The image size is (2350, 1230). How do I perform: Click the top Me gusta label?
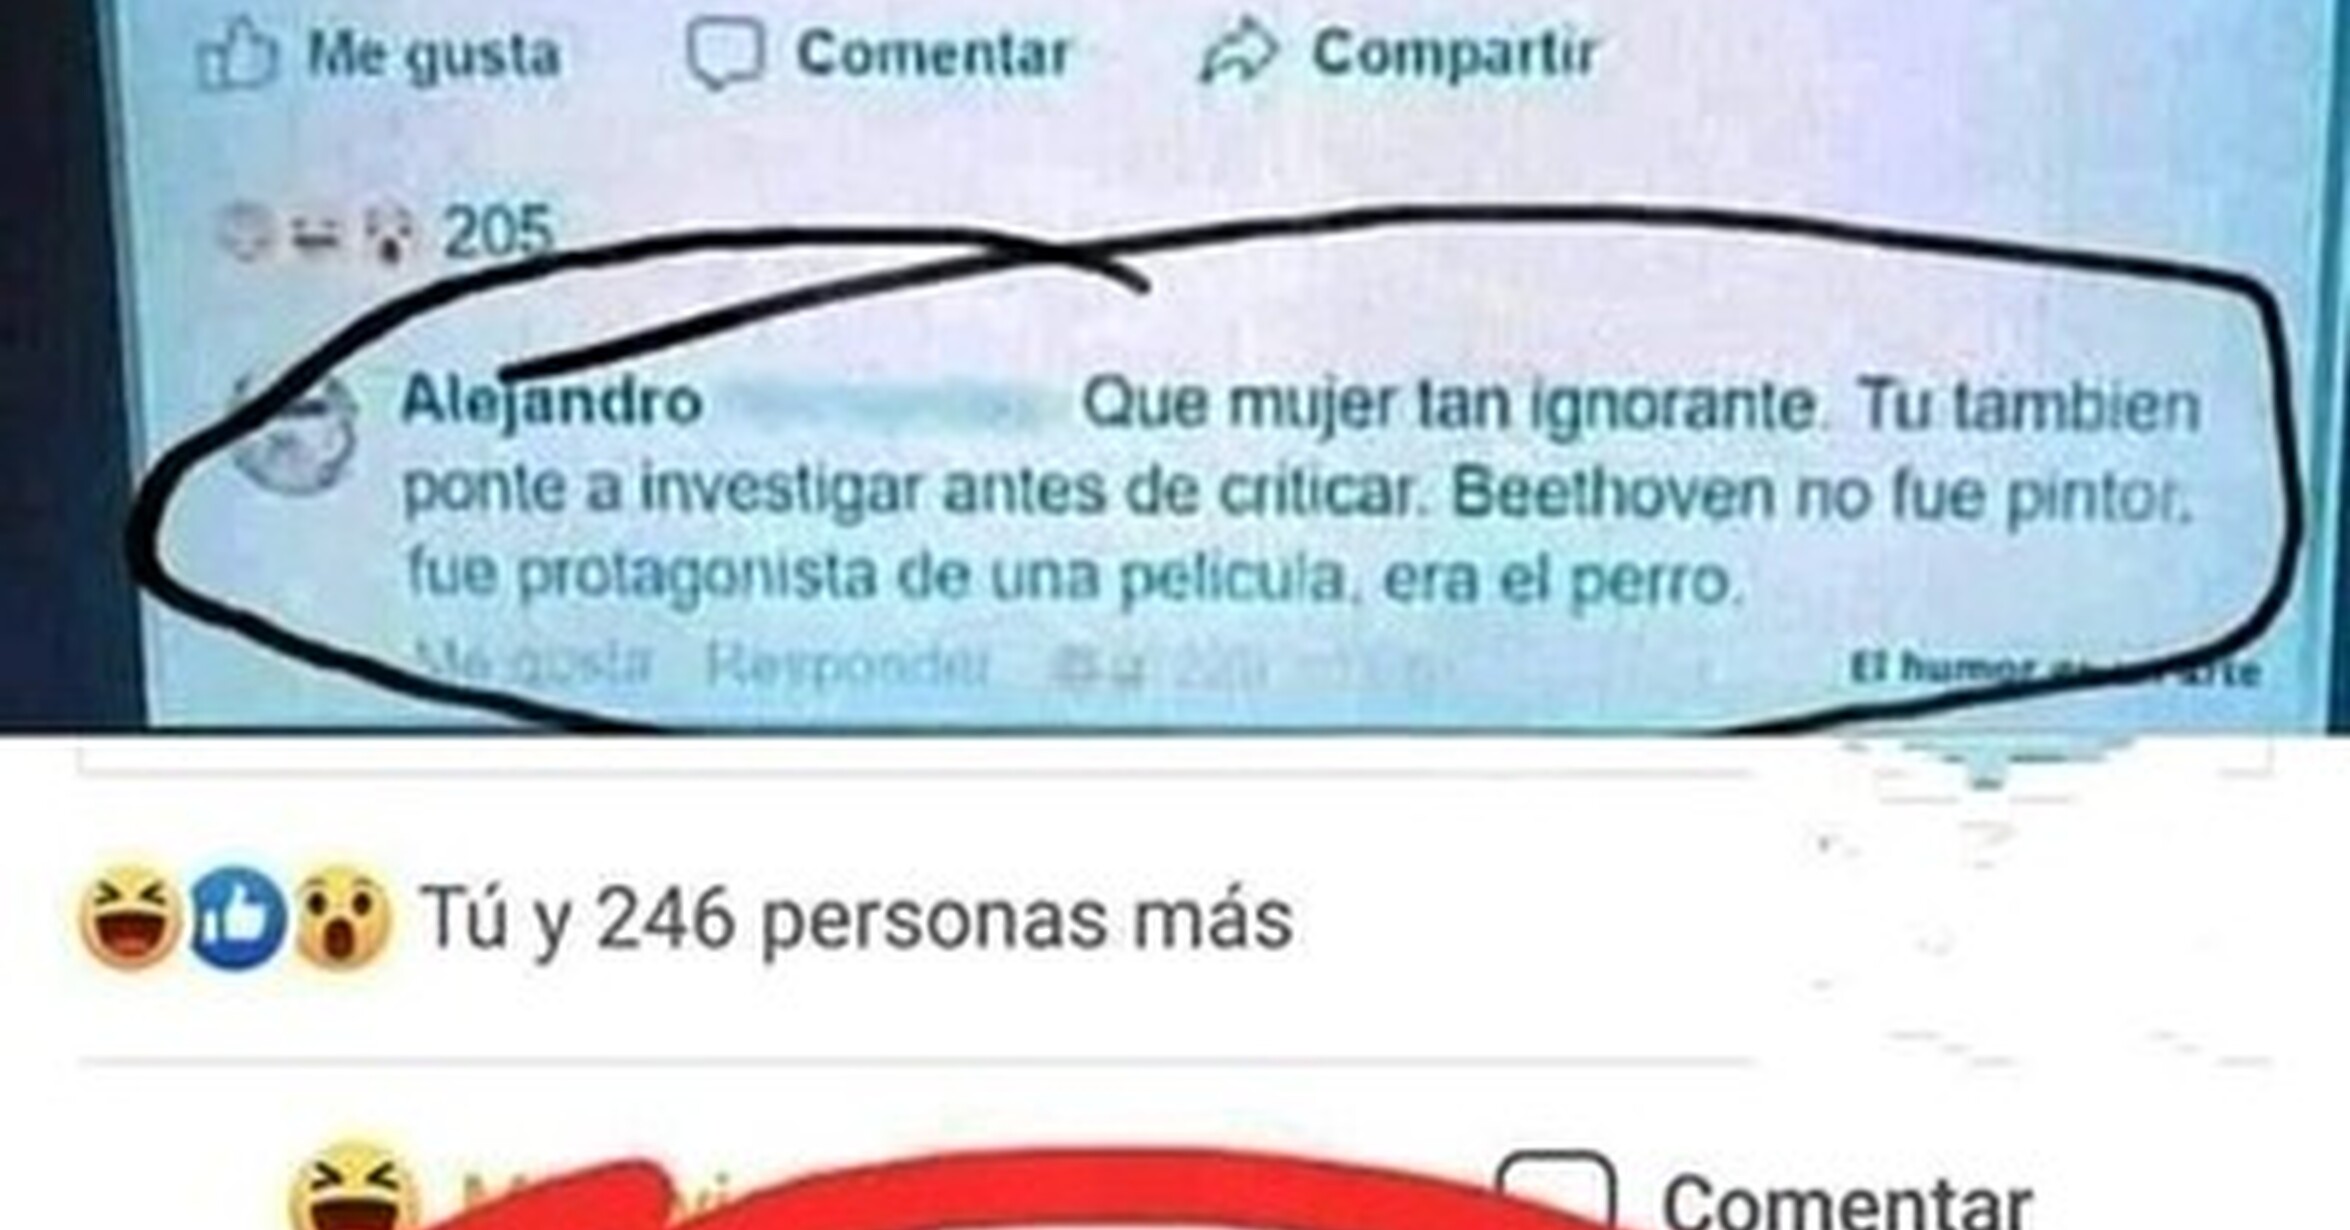pos(434,55)
